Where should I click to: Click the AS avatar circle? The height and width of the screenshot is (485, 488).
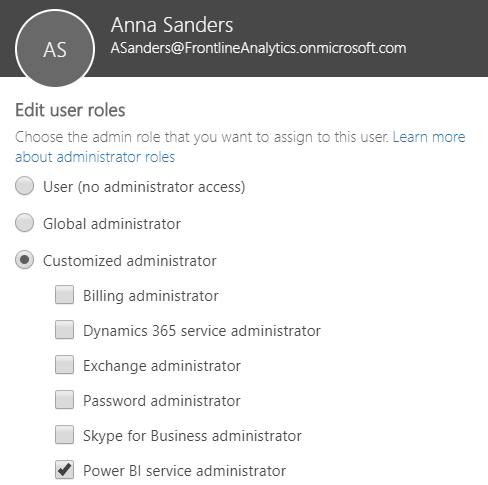(x=55, y=49)
